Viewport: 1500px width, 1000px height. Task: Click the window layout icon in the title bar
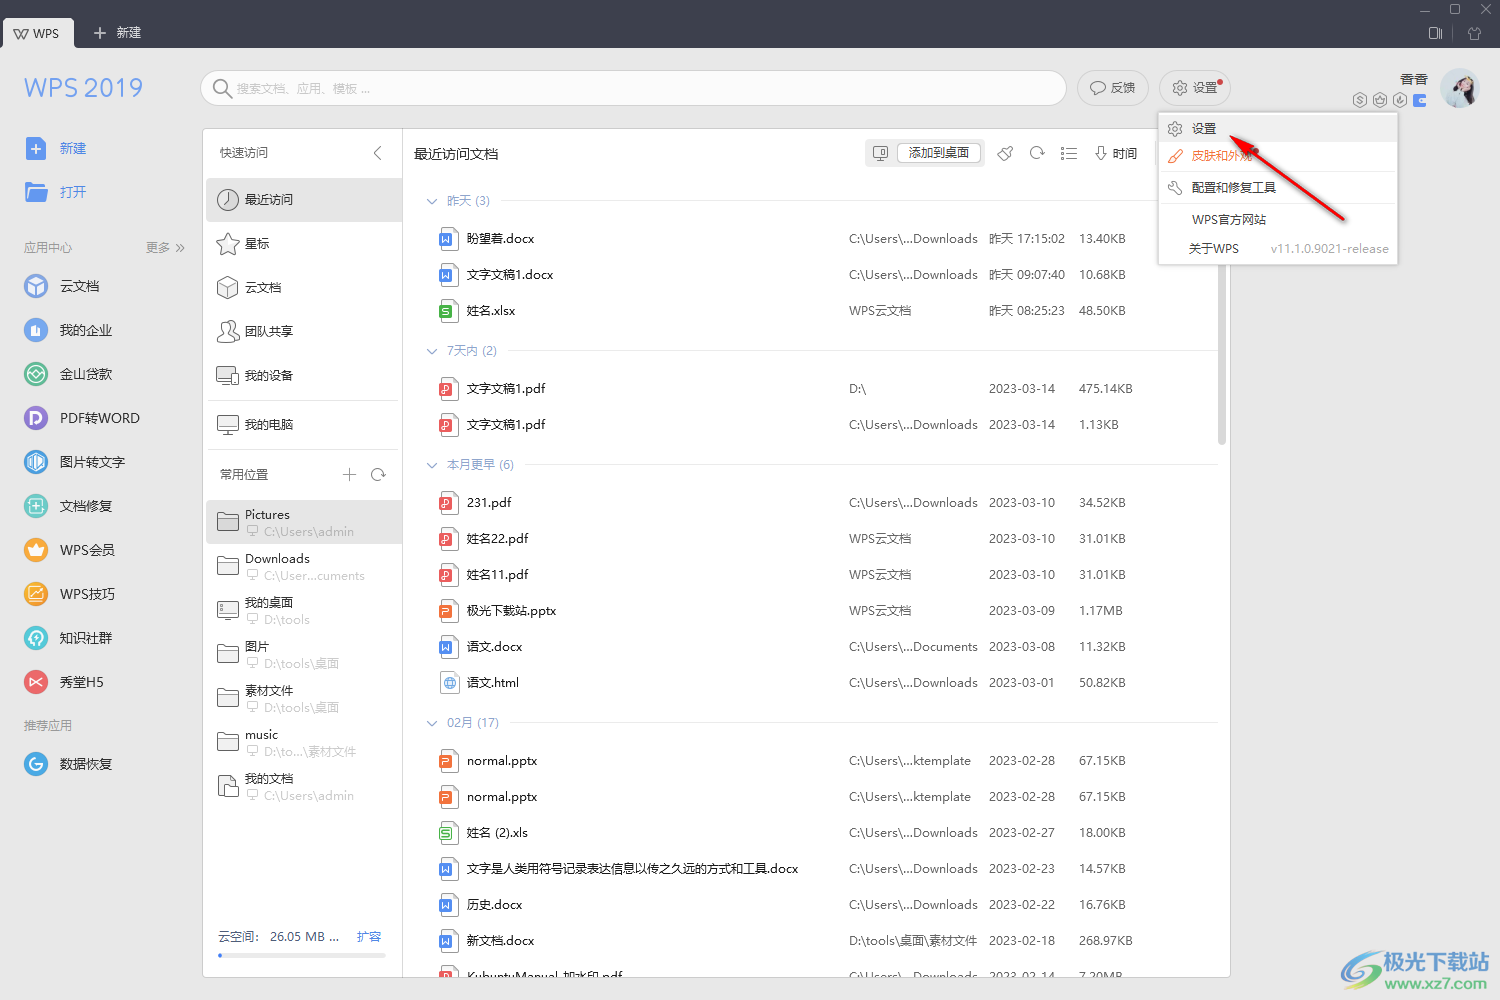click(1436, 33)
